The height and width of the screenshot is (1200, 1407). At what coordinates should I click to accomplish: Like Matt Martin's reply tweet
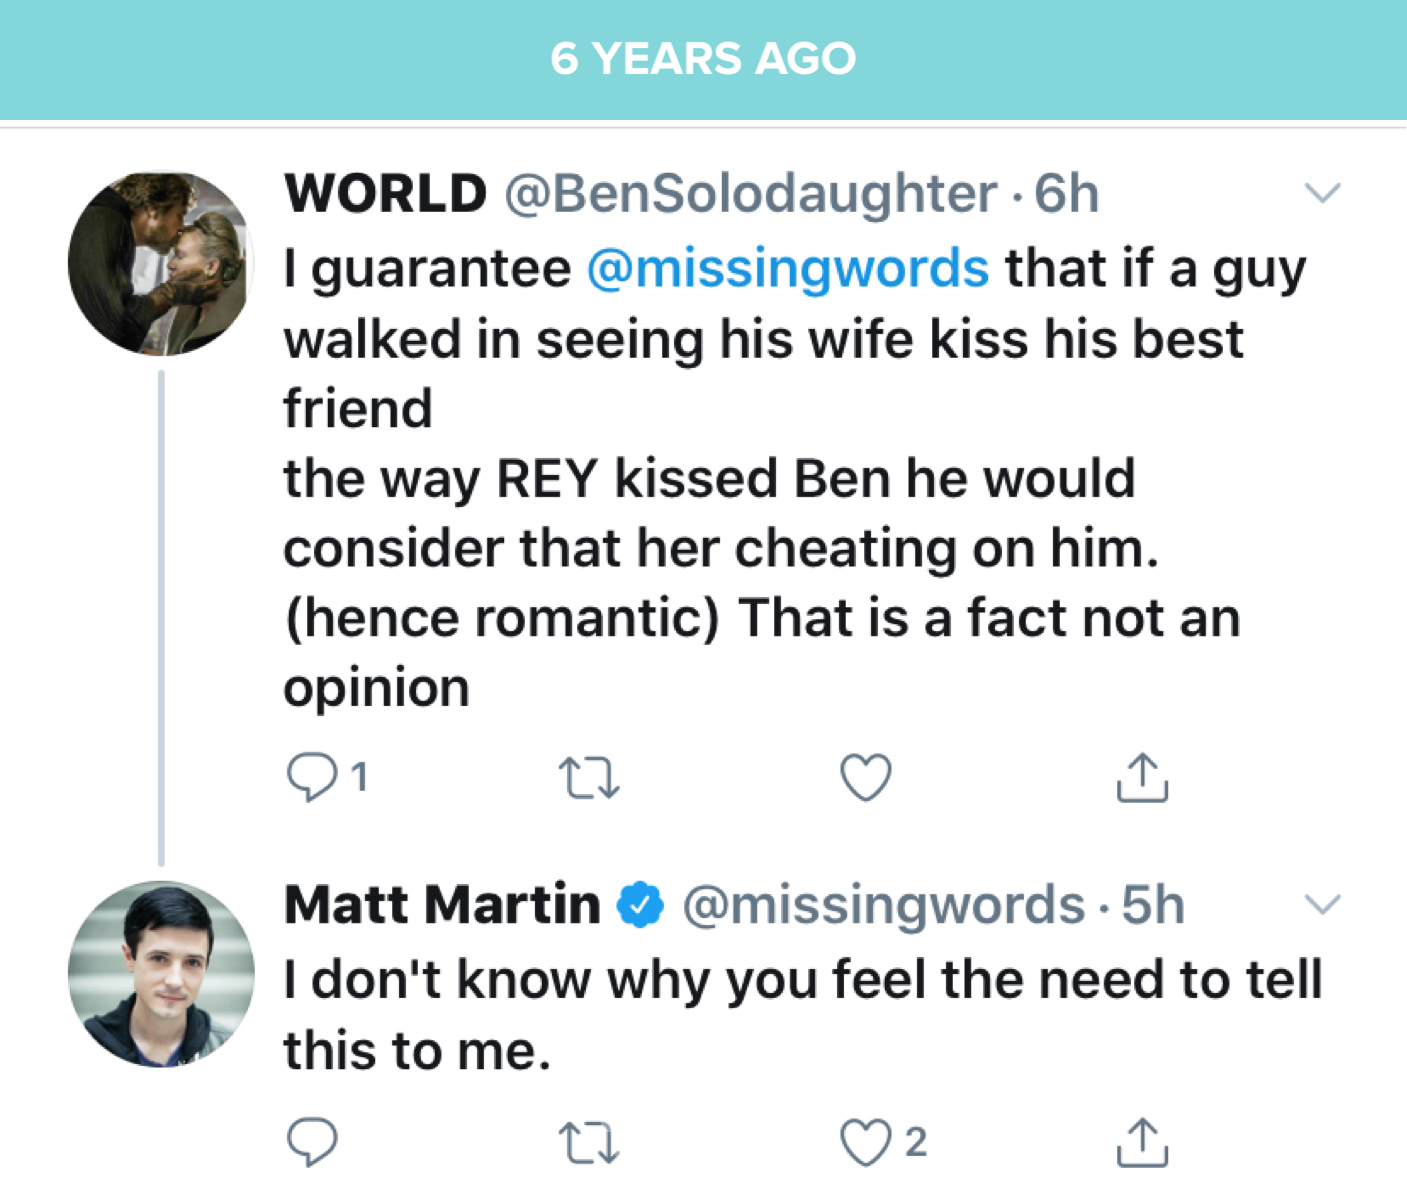tap(865, 1142)
